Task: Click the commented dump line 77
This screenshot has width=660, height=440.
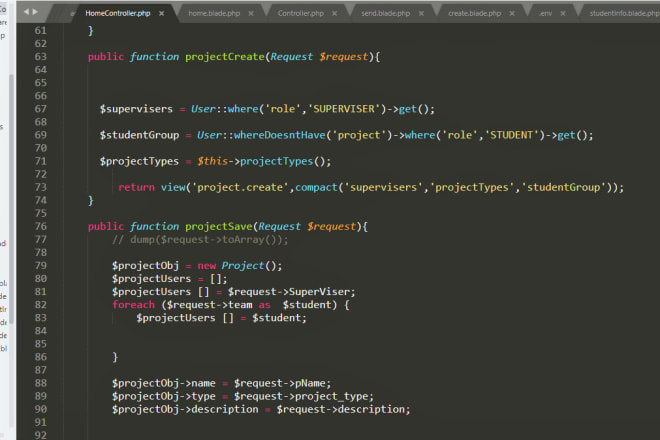Action: pos(200,239)
